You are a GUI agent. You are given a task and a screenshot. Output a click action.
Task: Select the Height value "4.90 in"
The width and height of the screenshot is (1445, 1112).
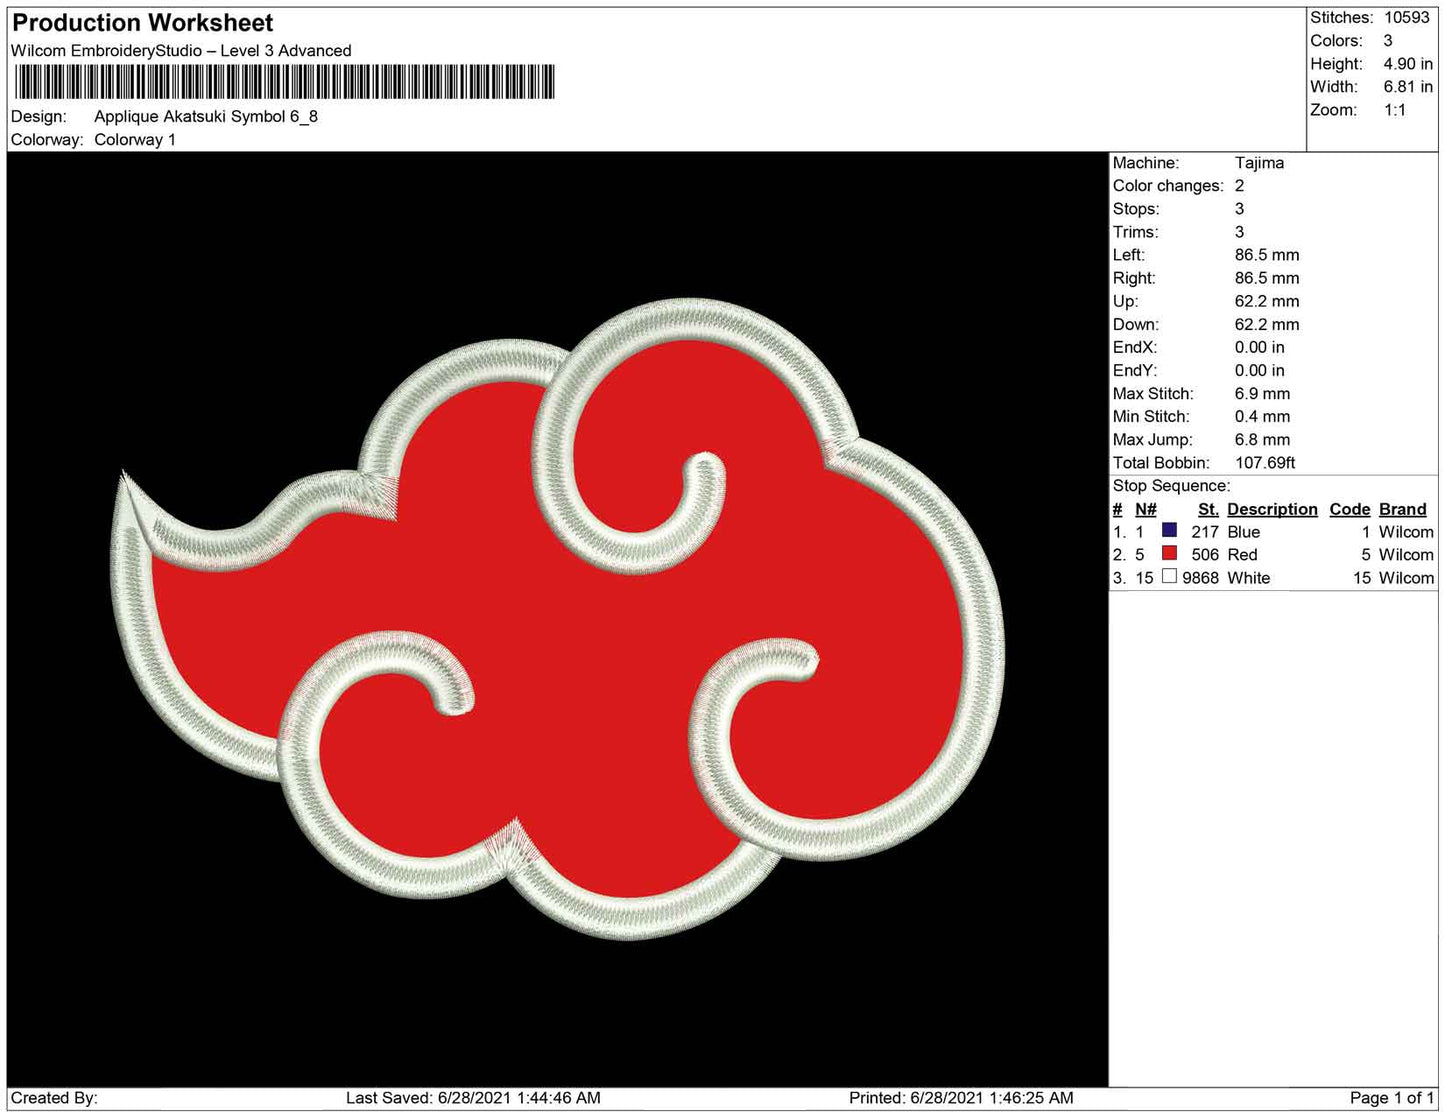(1408, 64)
